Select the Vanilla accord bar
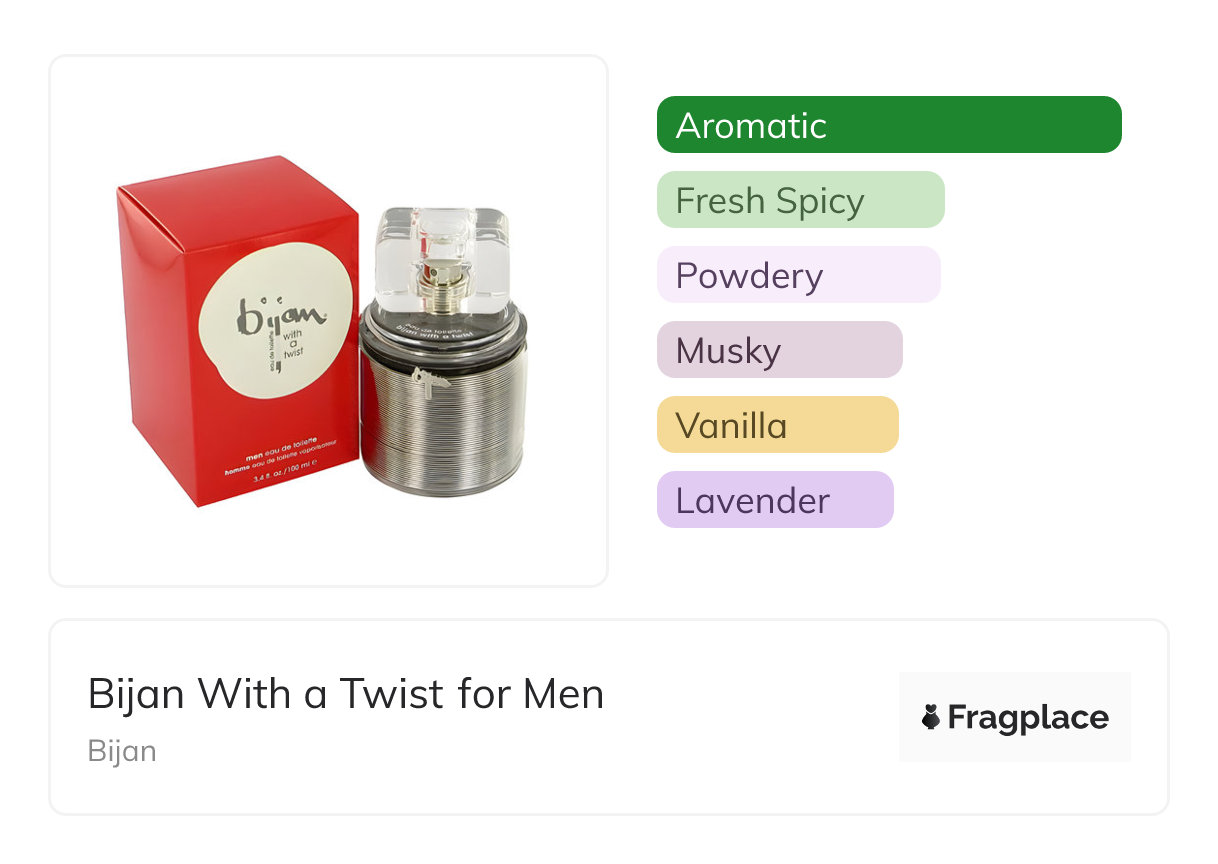 tap(778, 425)
